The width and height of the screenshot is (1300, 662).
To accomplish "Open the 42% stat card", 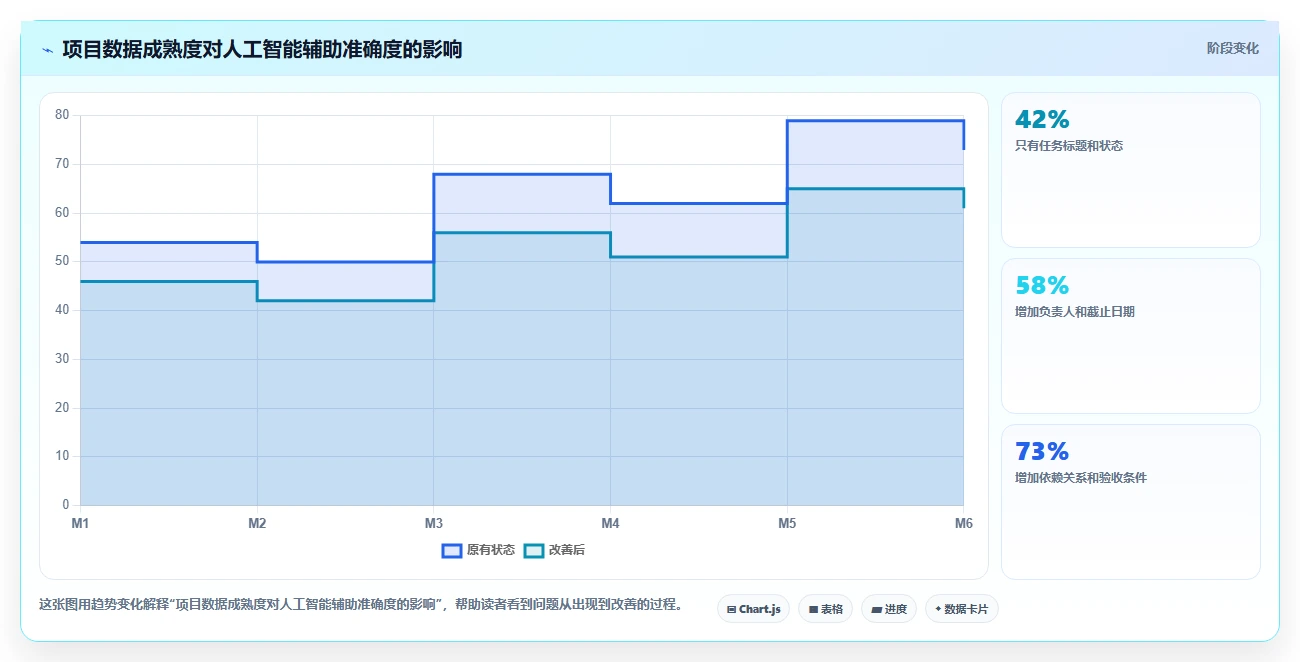I will [1130, 170].
